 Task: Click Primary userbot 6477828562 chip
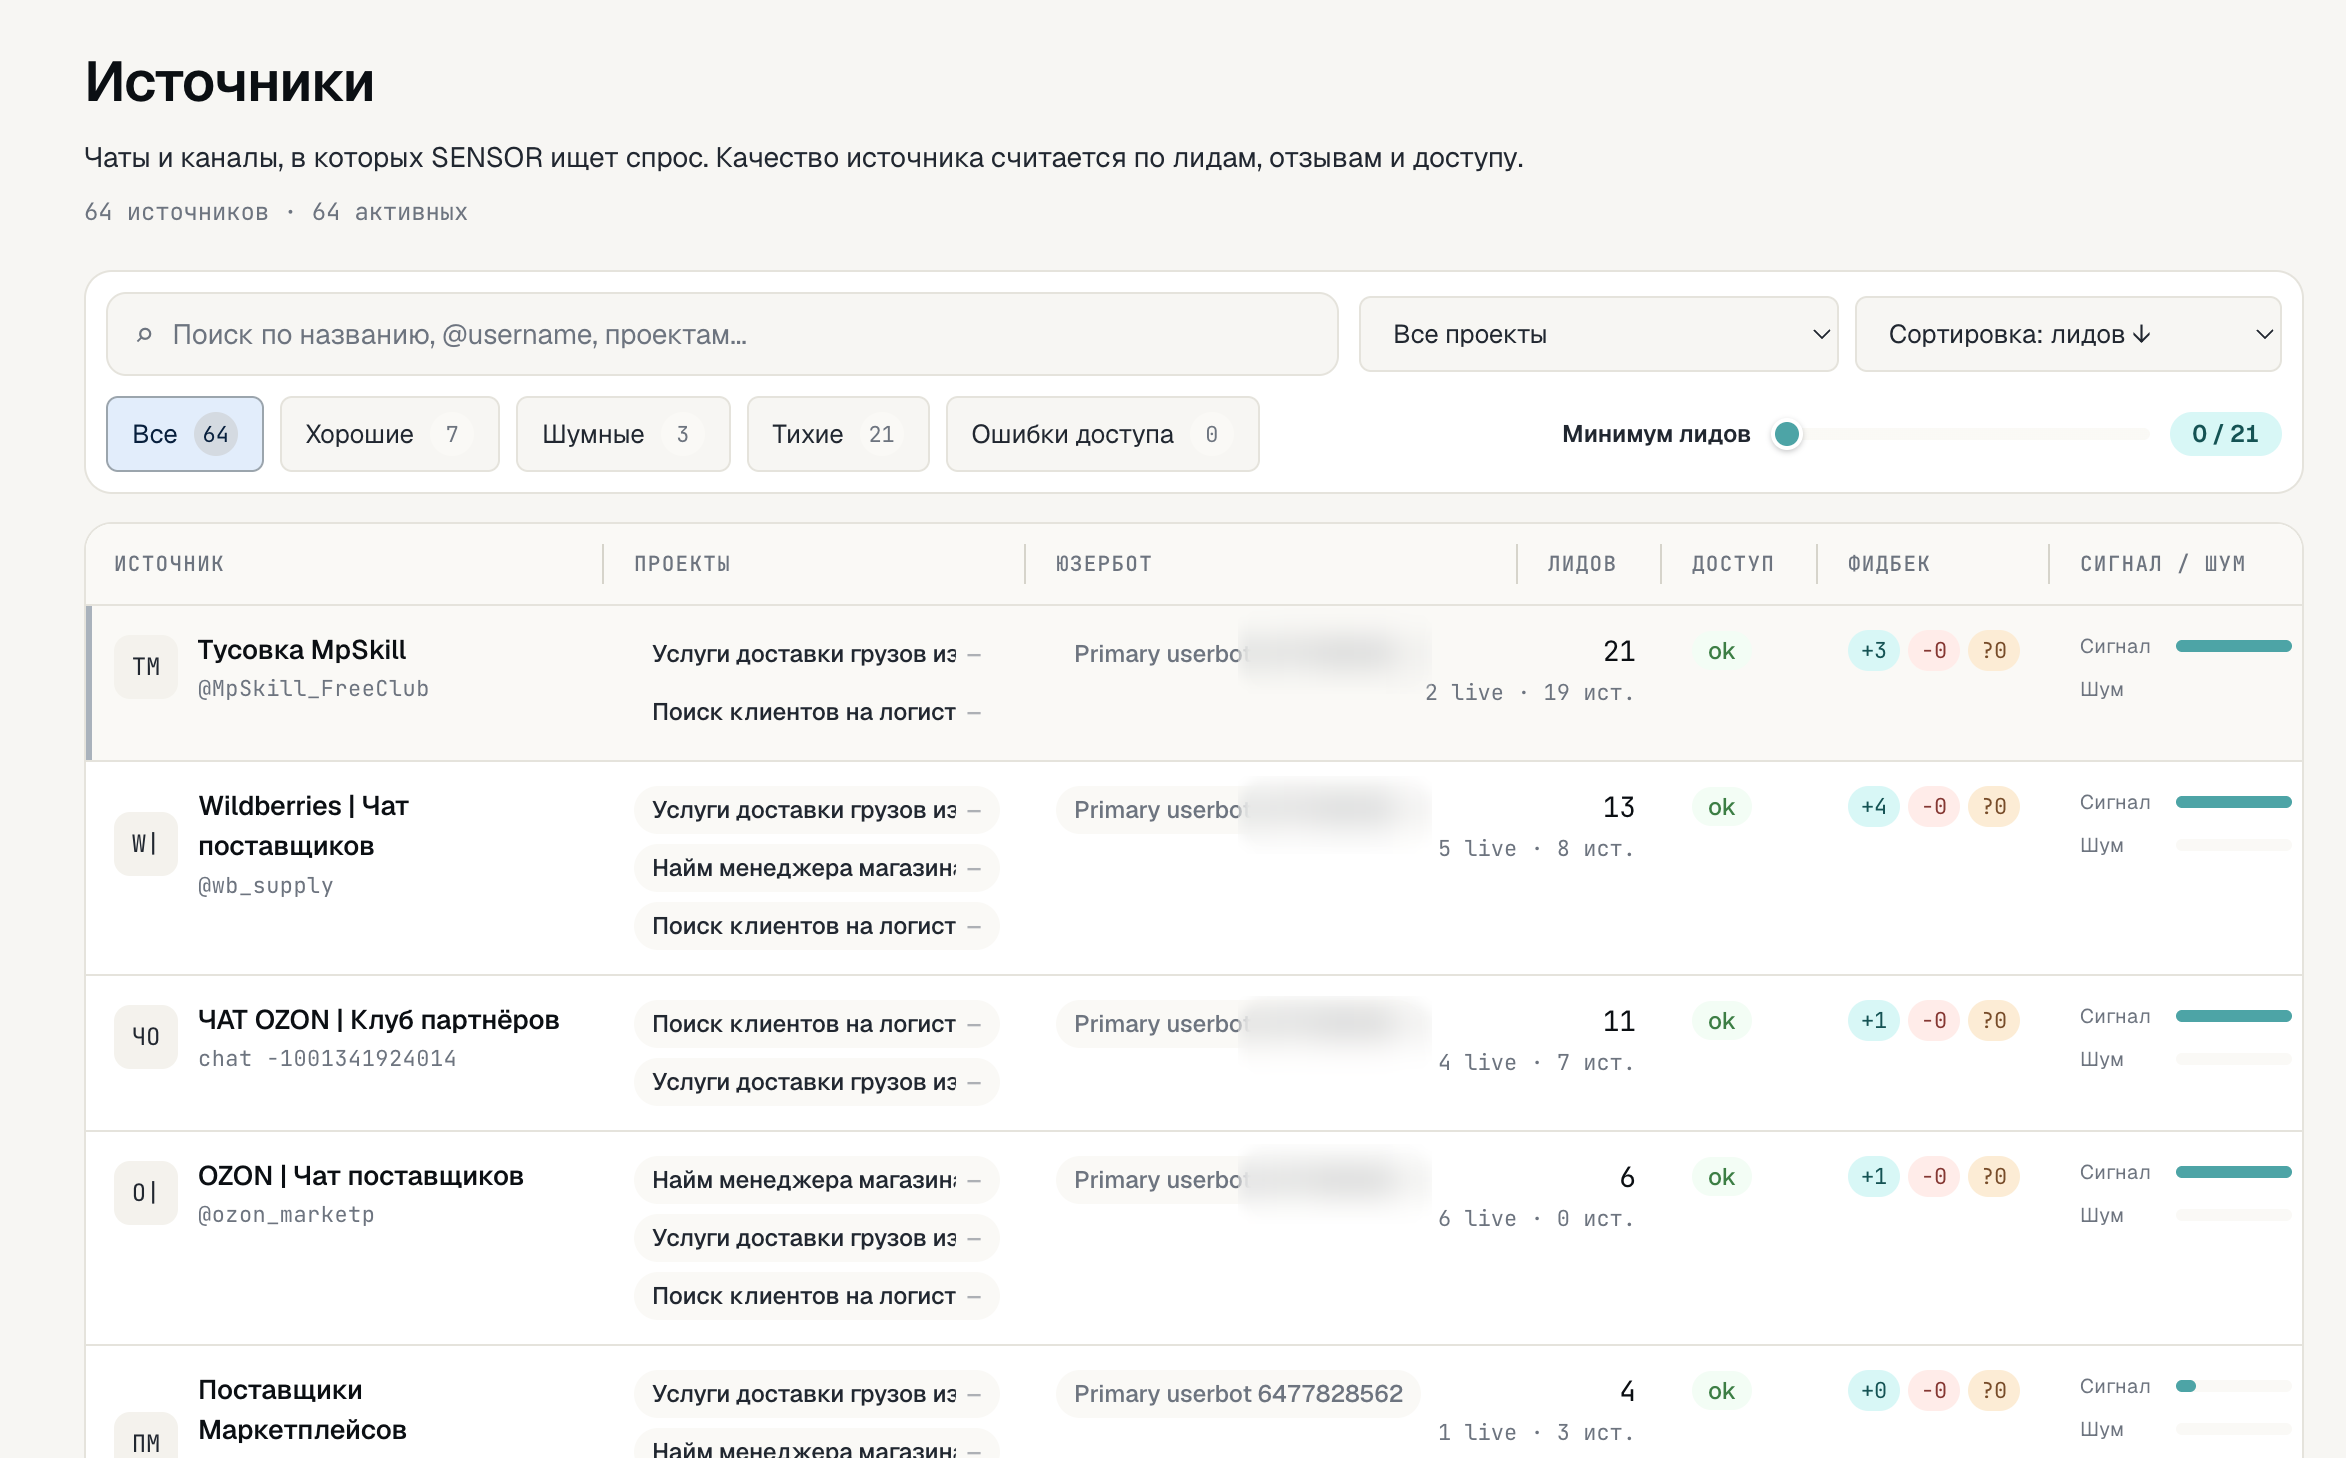coord(1238,1394)
